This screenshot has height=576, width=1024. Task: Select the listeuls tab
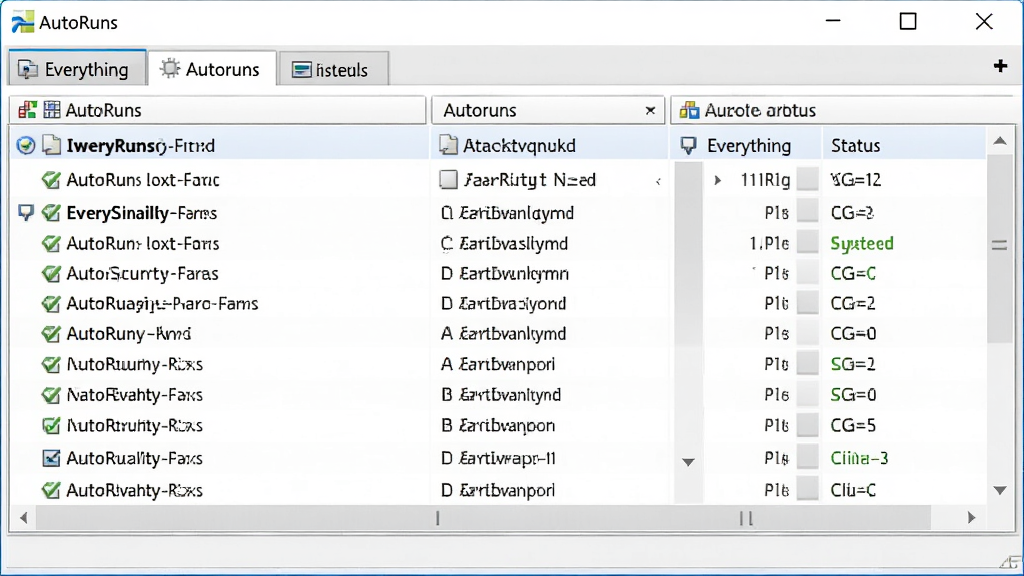pyautogui.click(x=333, y=69)
